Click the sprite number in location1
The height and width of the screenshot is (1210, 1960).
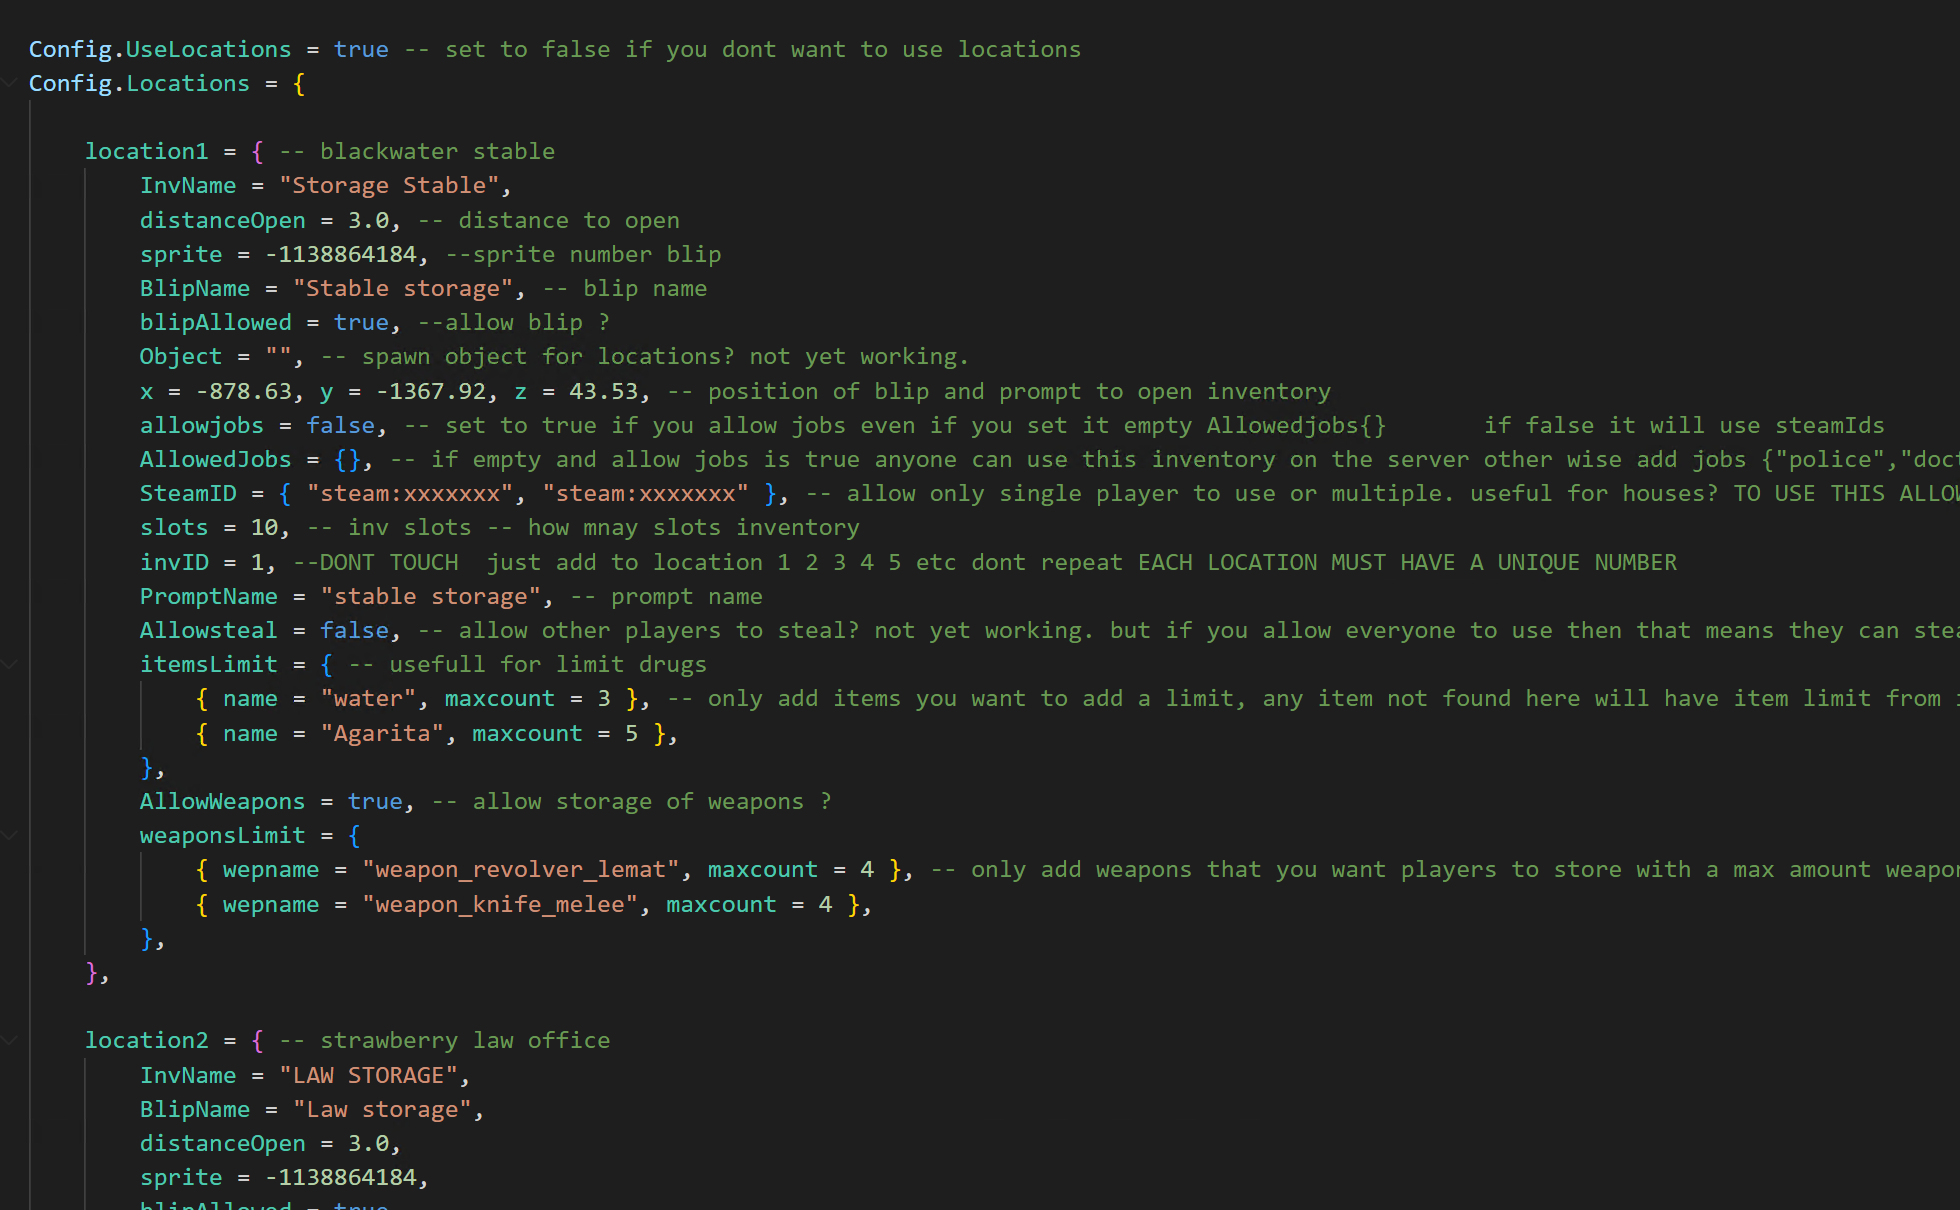340,254
